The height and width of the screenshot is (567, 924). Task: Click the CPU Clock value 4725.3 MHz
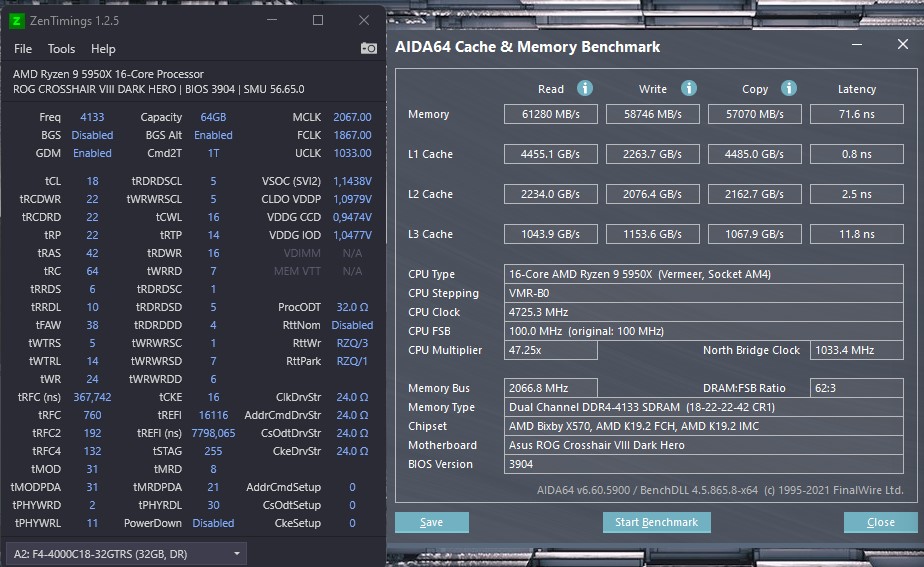click(x=704, y=312)
